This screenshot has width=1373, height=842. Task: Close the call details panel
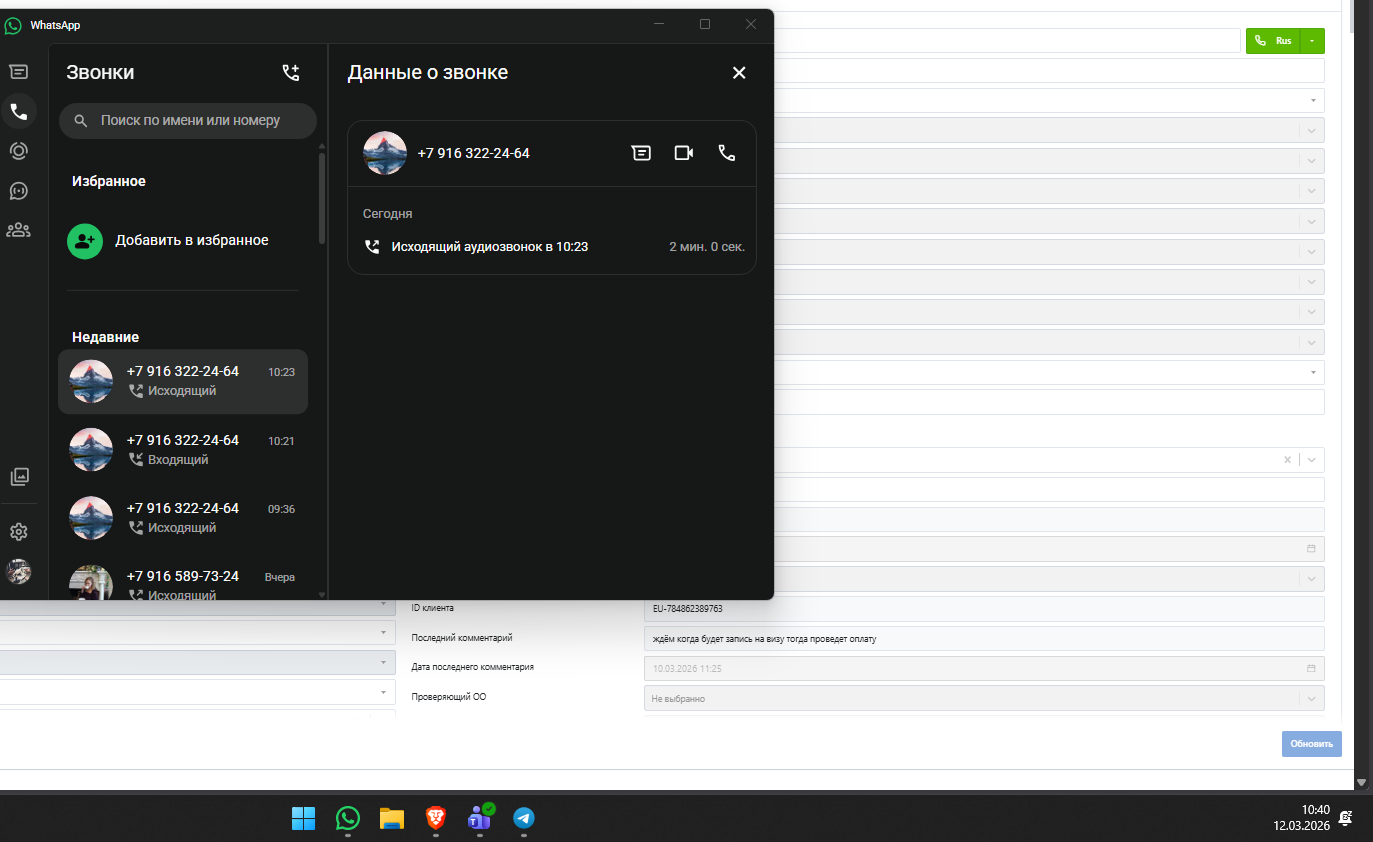[739, 72]
